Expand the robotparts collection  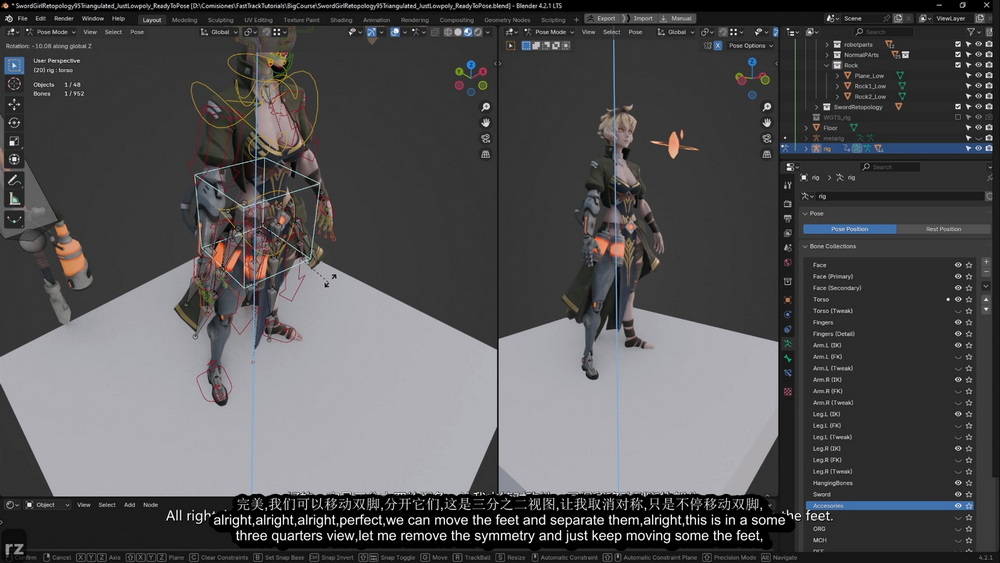[827, 45]
